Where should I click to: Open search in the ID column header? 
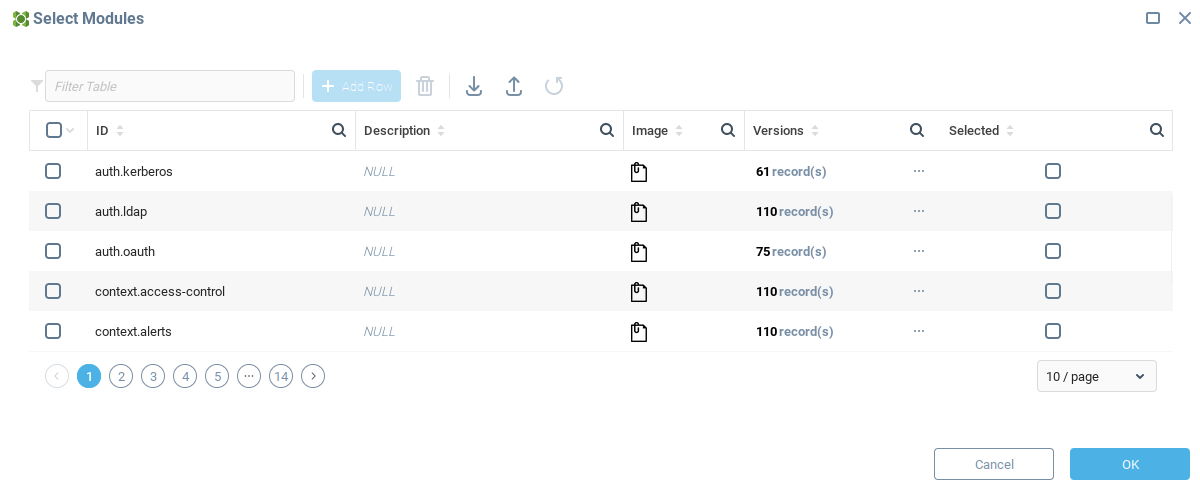tap(339, 130)
